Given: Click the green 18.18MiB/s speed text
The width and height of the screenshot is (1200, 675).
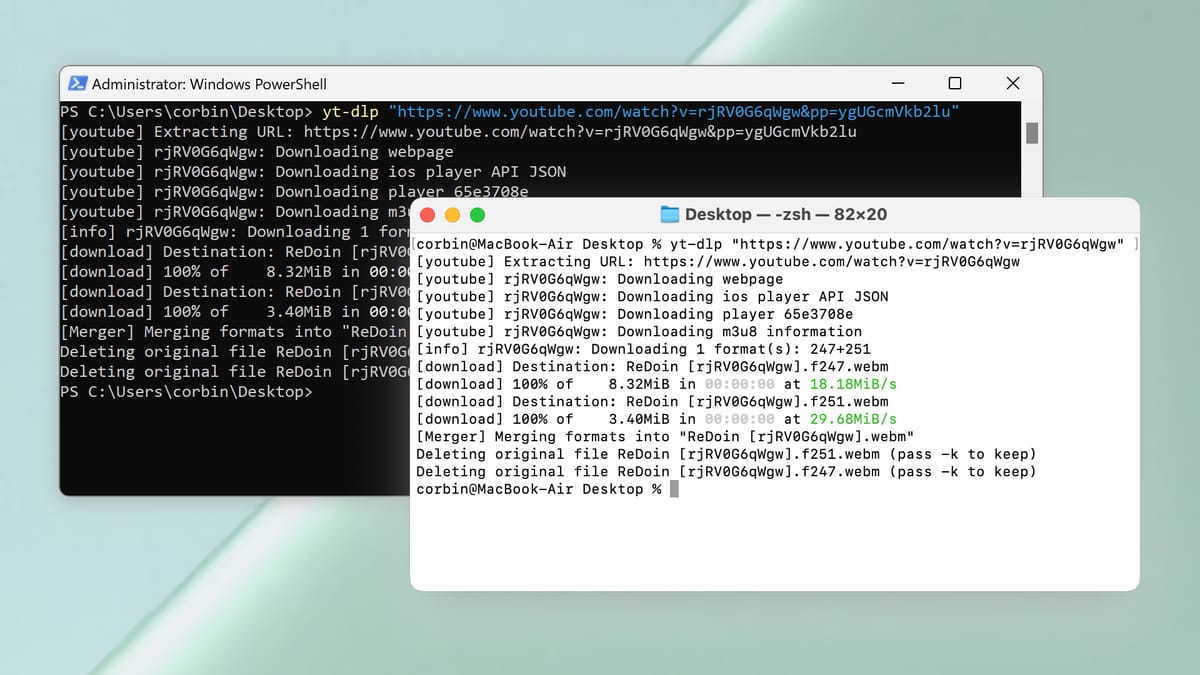Looking at the screenshot, I should point(853,384).
